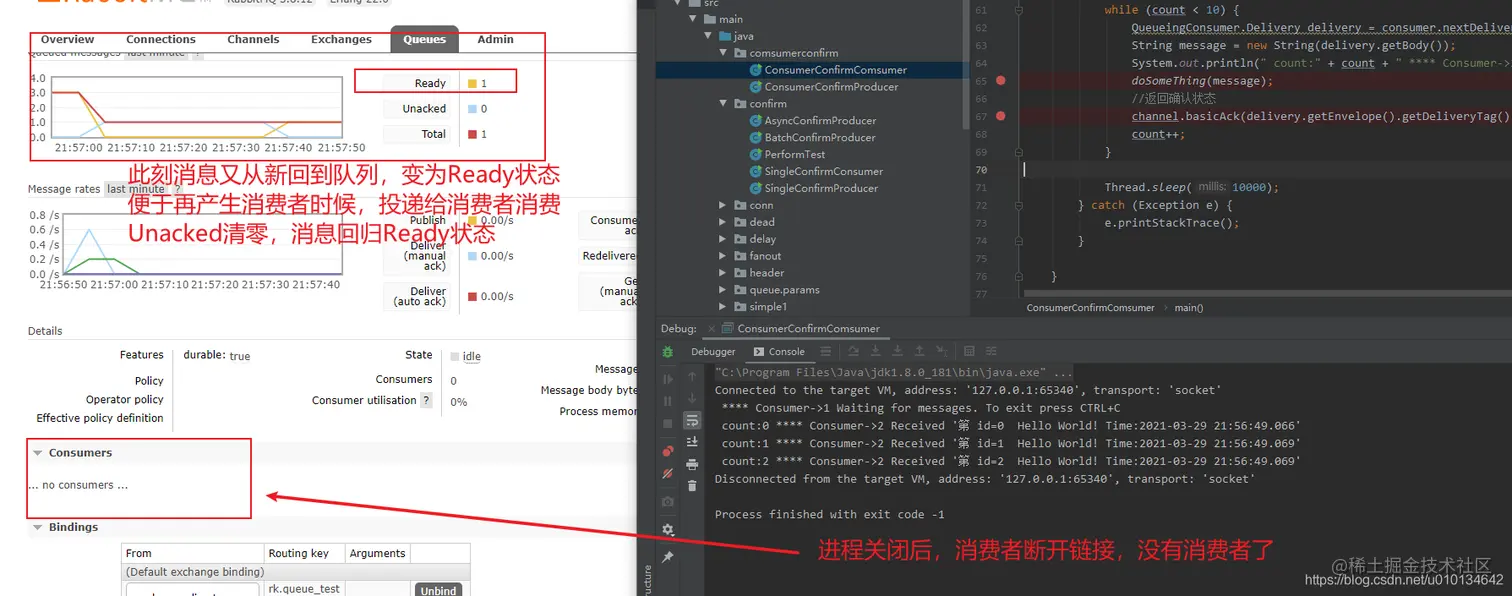Select the Rerun debug session icon
This screenshot has width=1512, height=596.
[667, 349]
